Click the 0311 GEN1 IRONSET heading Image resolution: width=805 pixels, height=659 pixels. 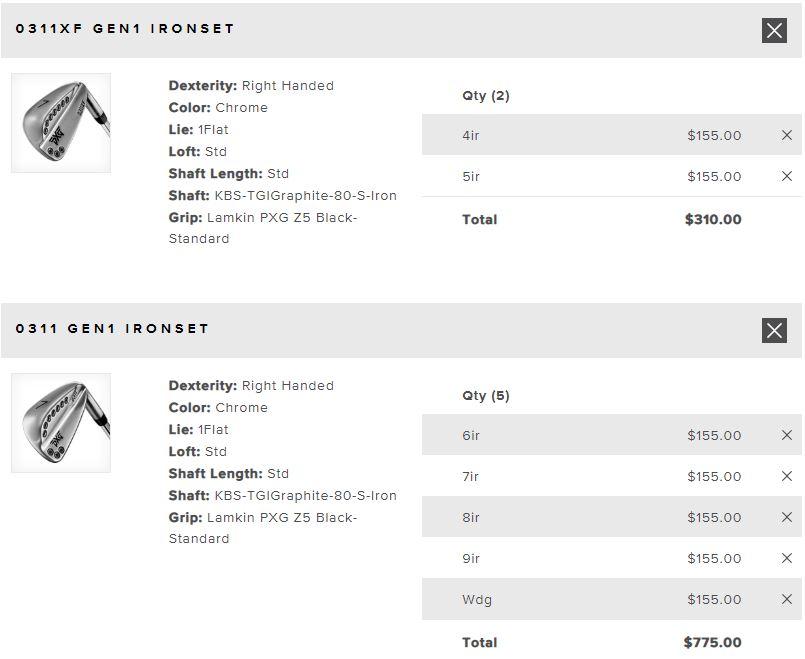[x=112, y=329]
